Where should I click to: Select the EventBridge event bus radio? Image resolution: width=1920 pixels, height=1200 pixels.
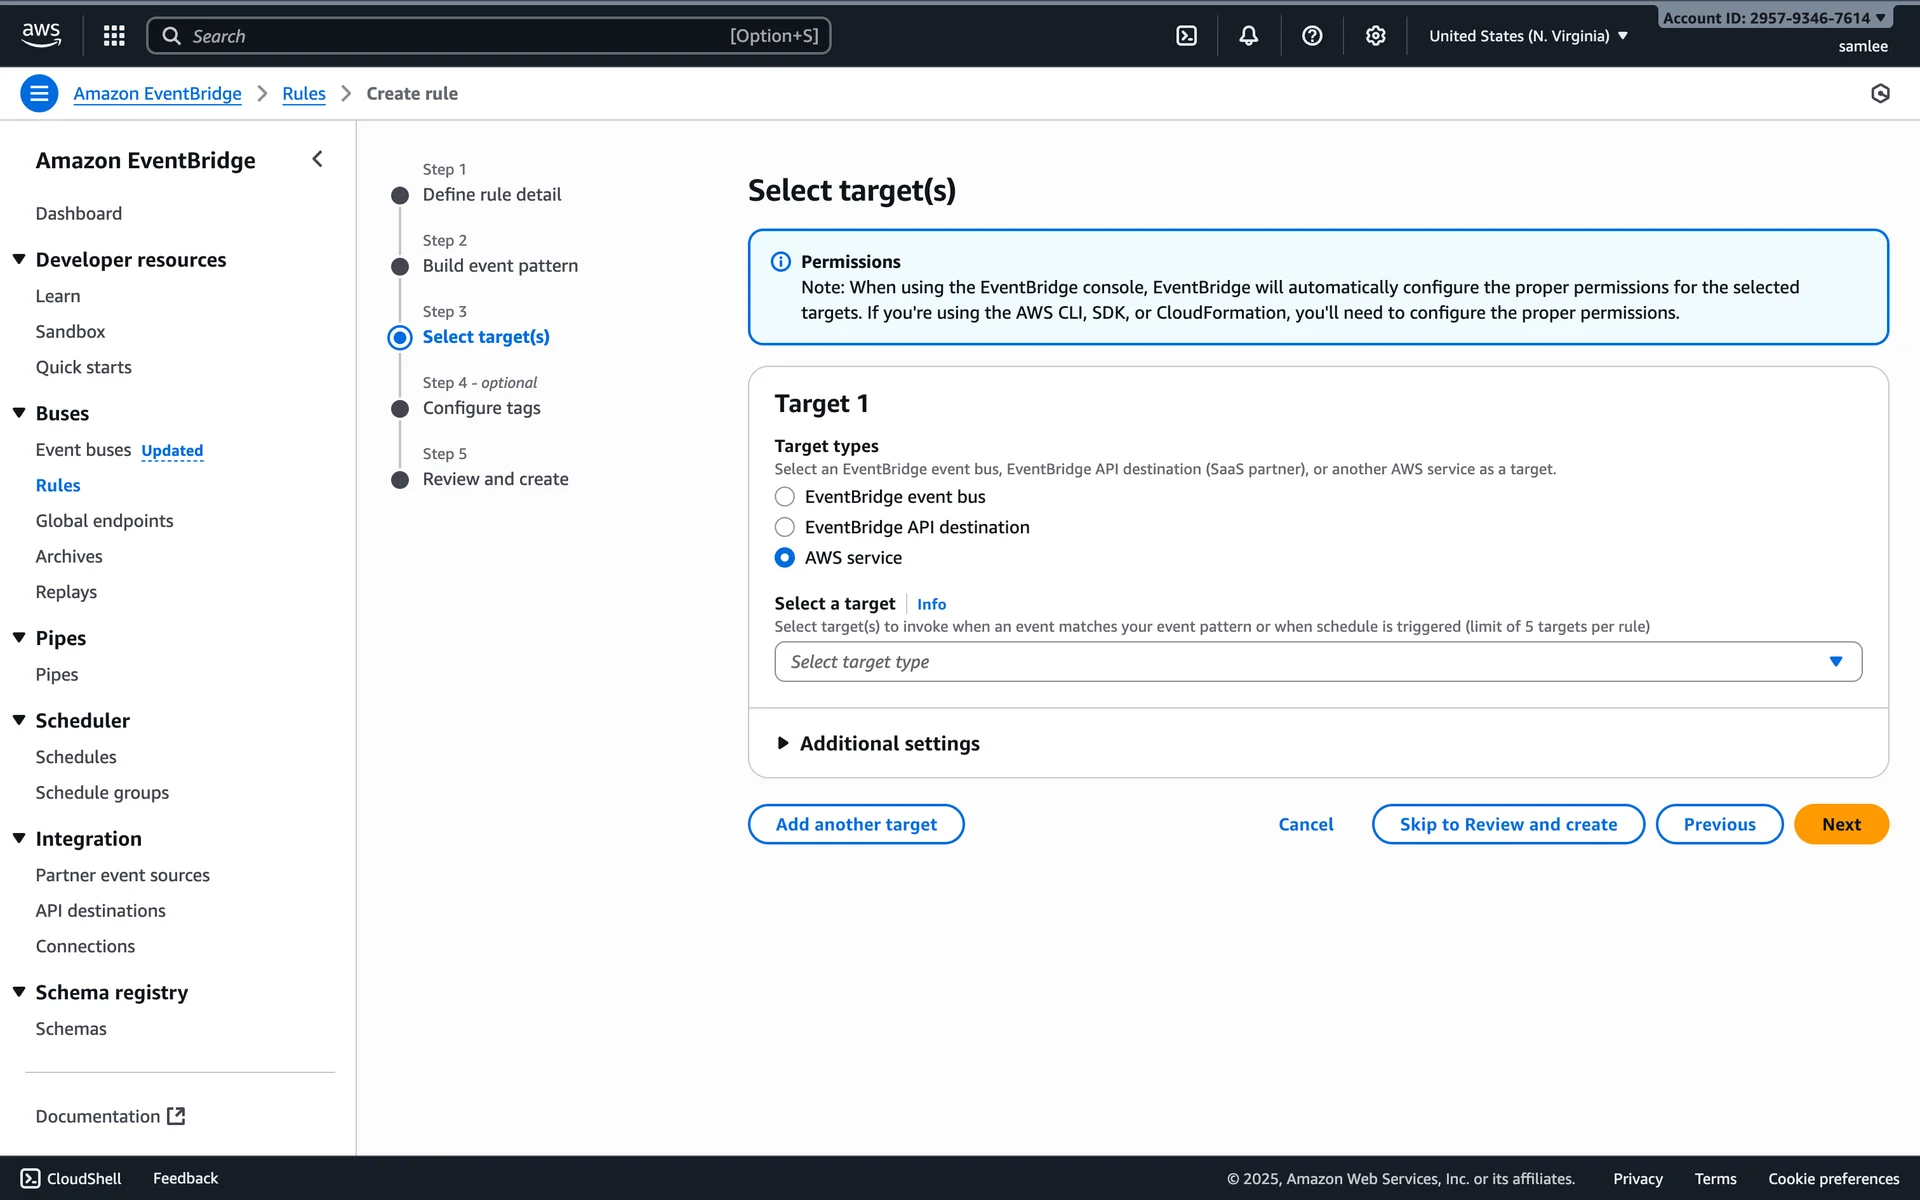coord(785,497)
